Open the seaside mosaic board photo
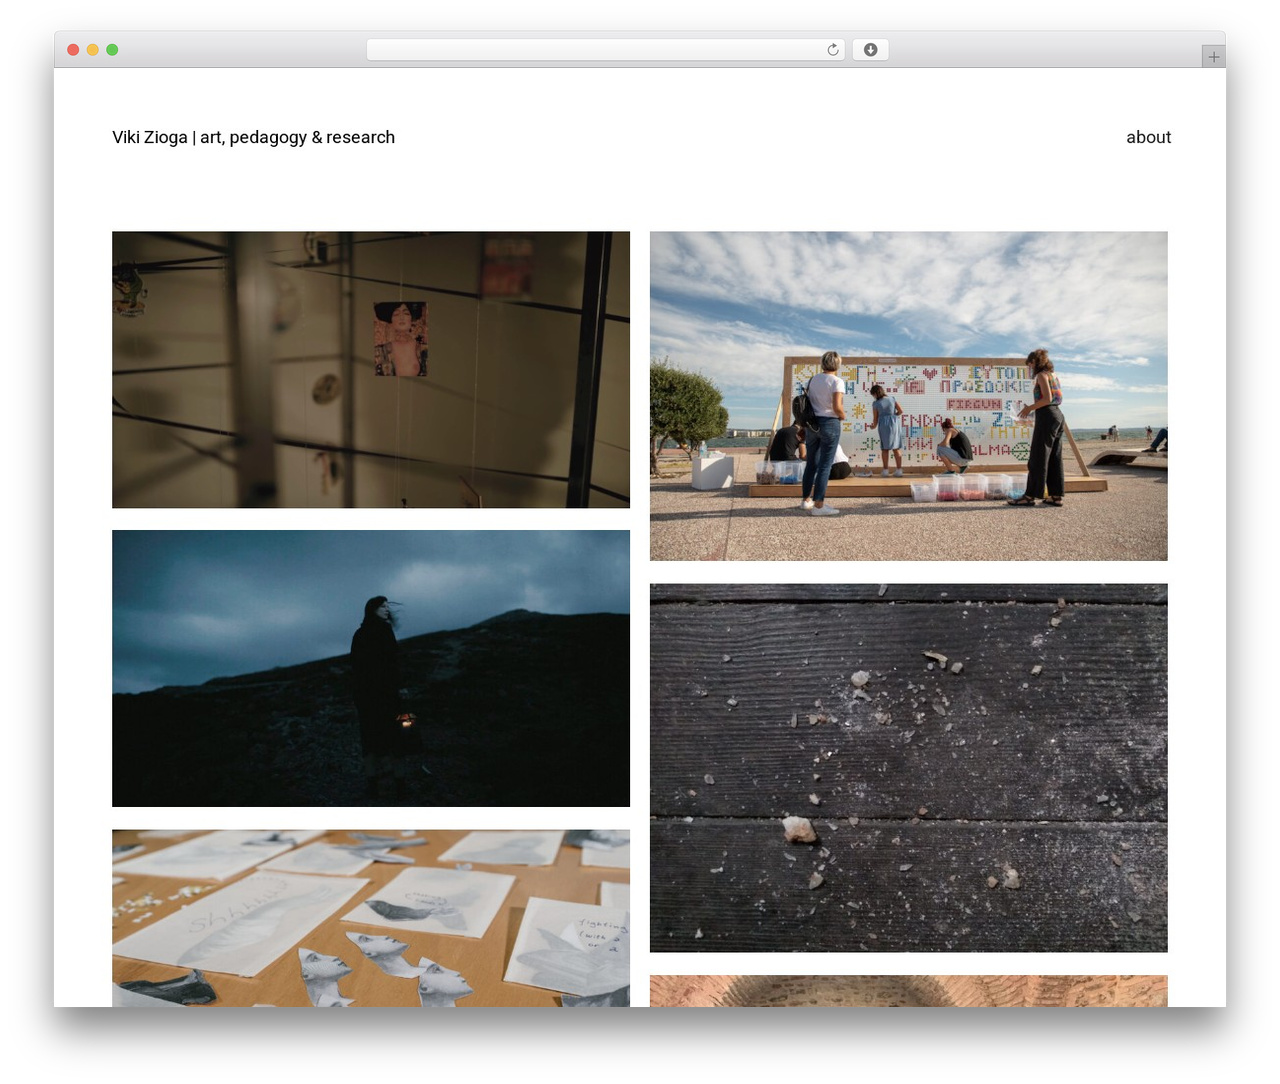 908,396
